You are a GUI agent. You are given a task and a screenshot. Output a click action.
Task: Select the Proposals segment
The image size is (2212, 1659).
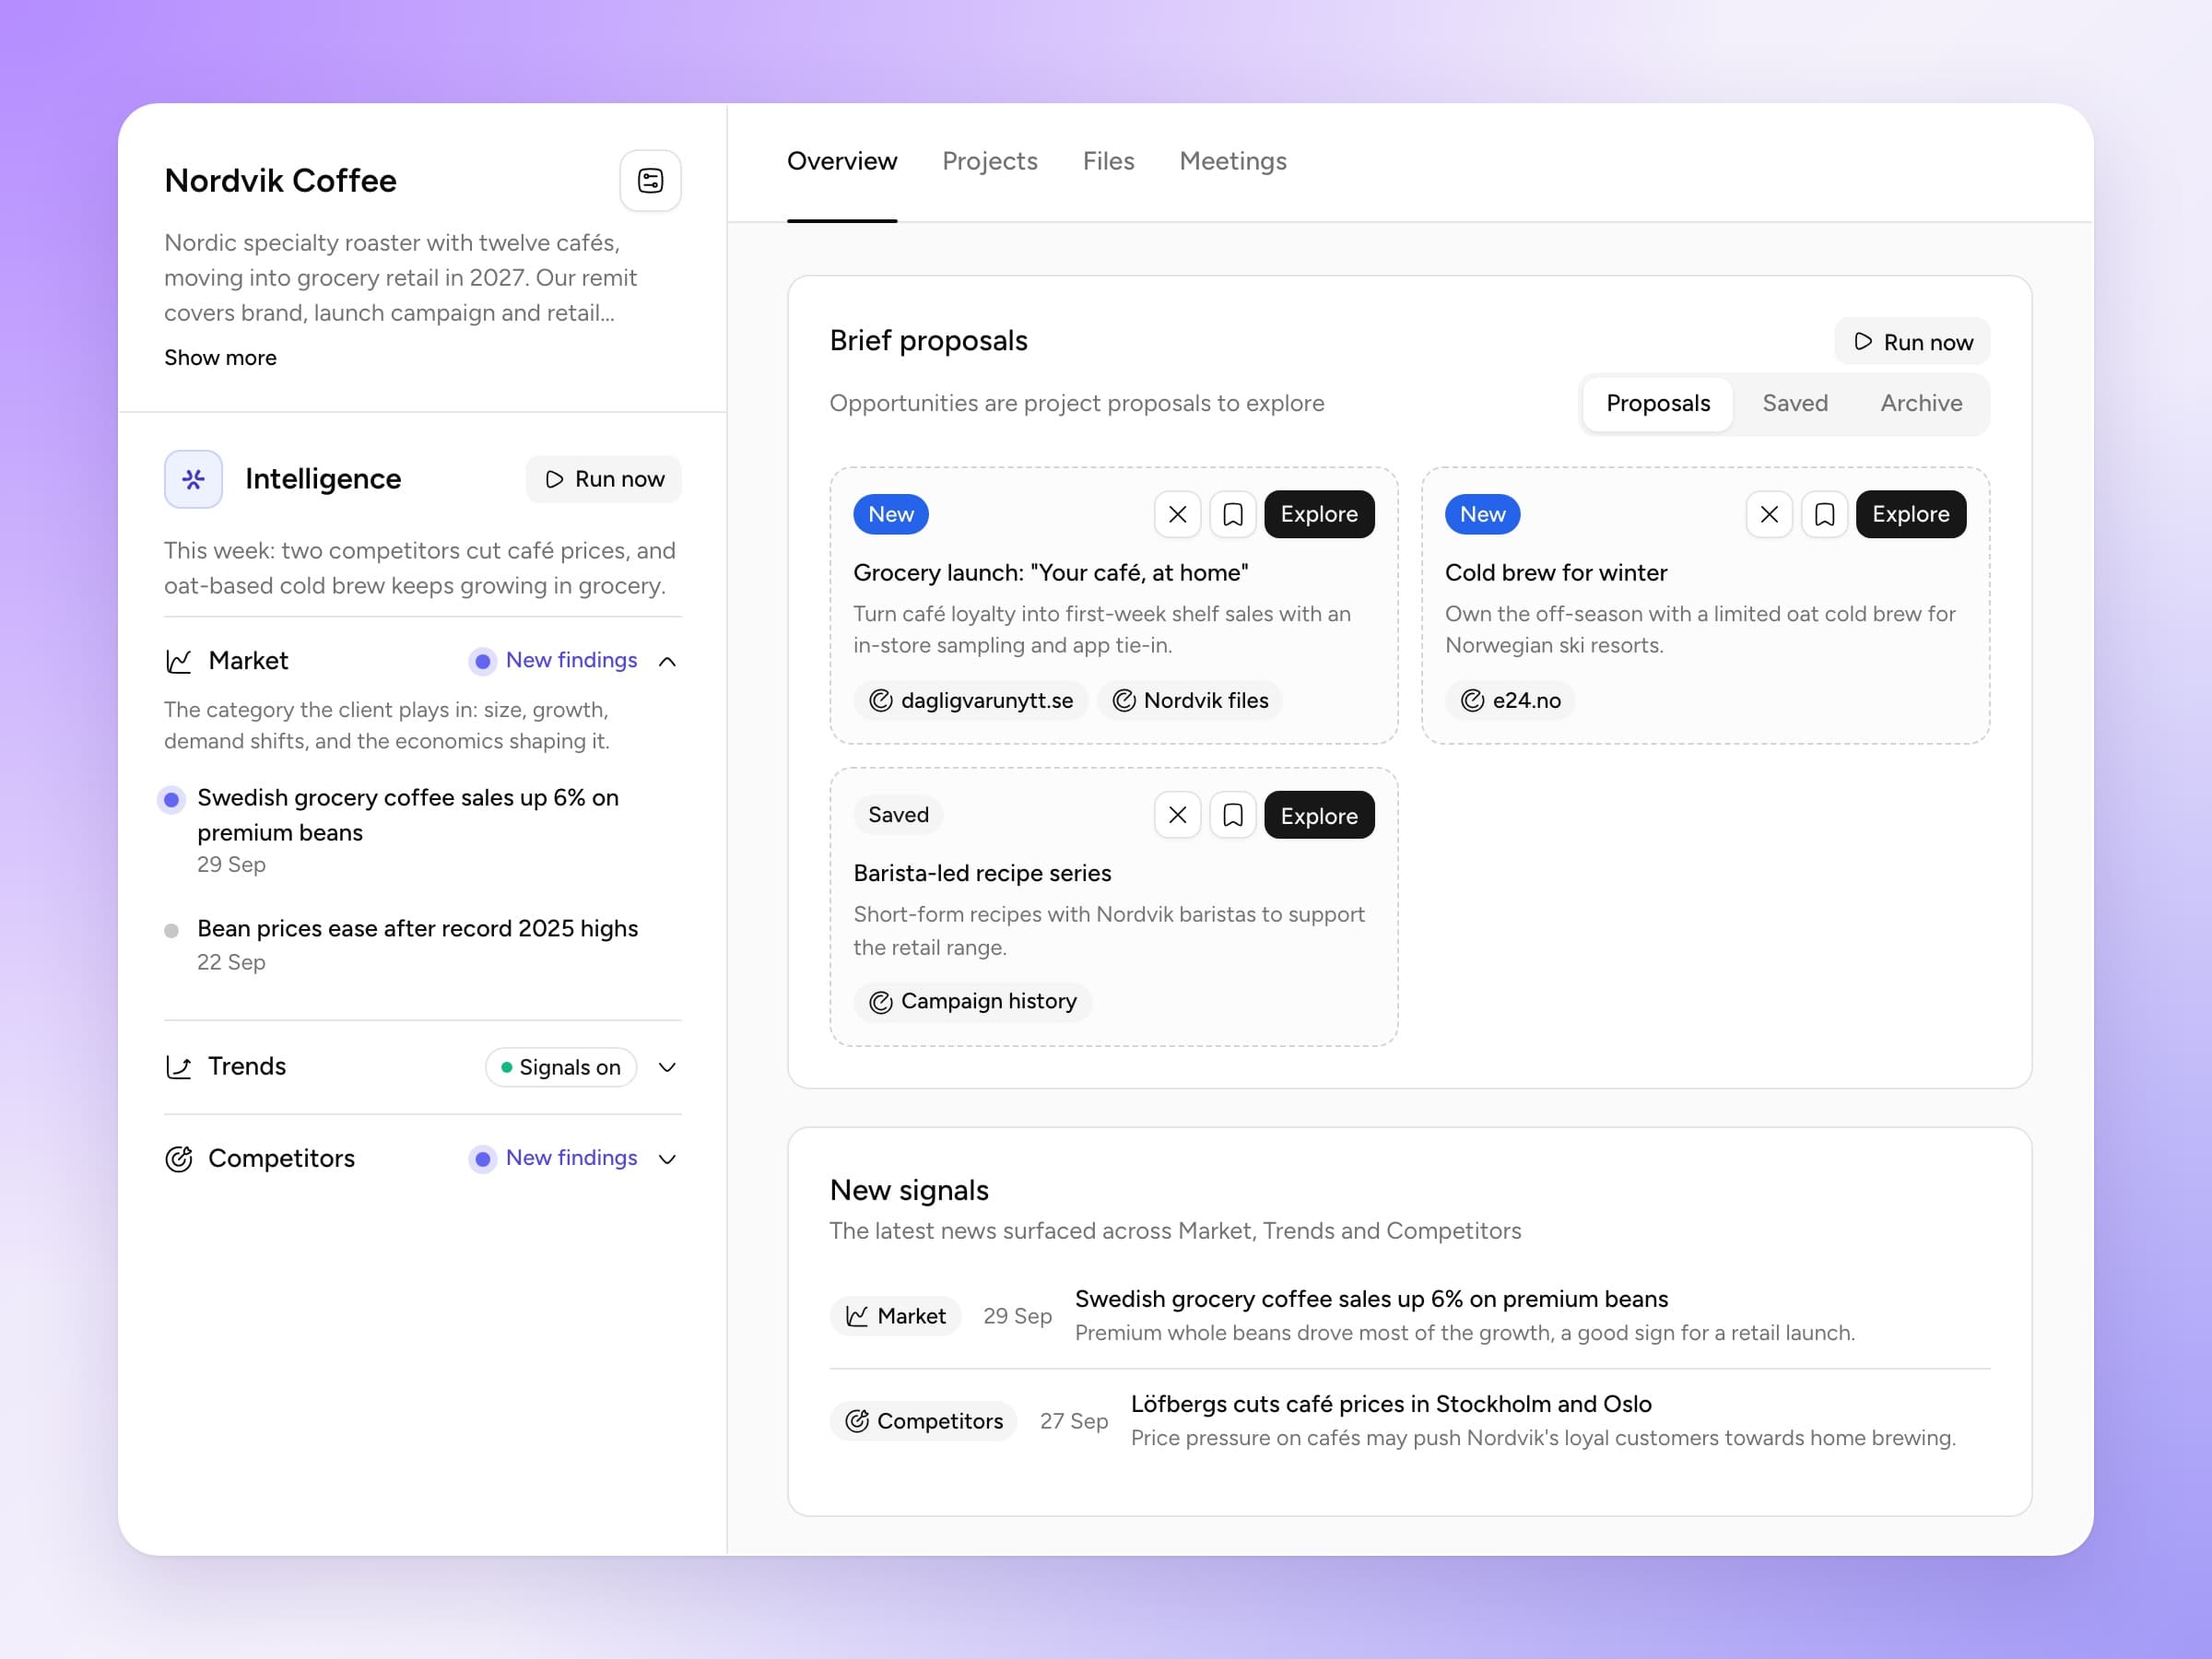point(1657,403)
